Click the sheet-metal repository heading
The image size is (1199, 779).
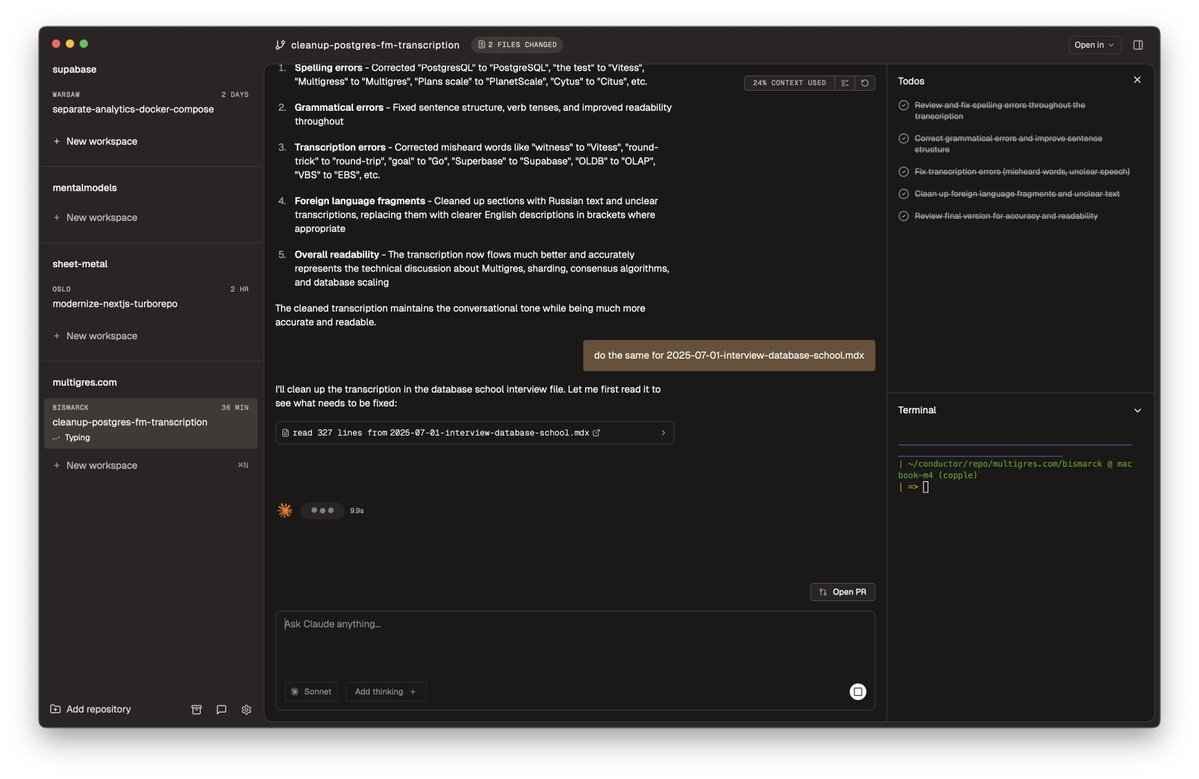tap(80, 265)
